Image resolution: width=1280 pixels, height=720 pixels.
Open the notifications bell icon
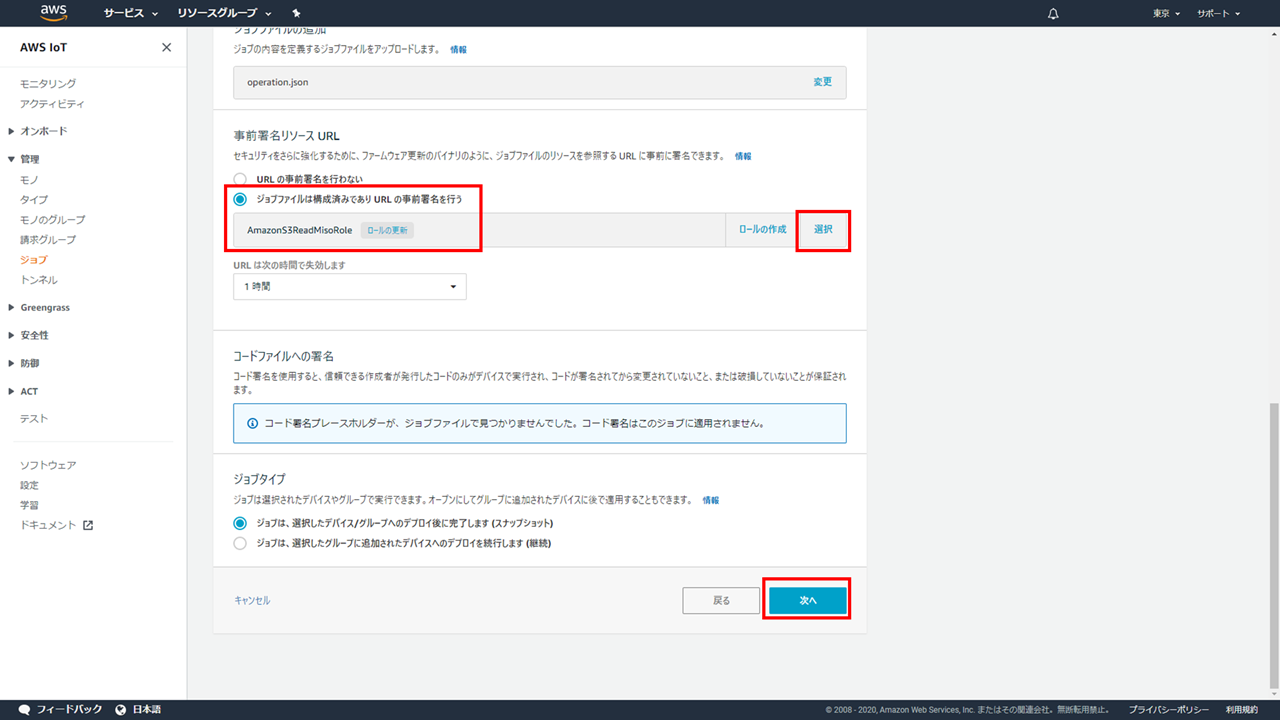[x=1052, y=14]
